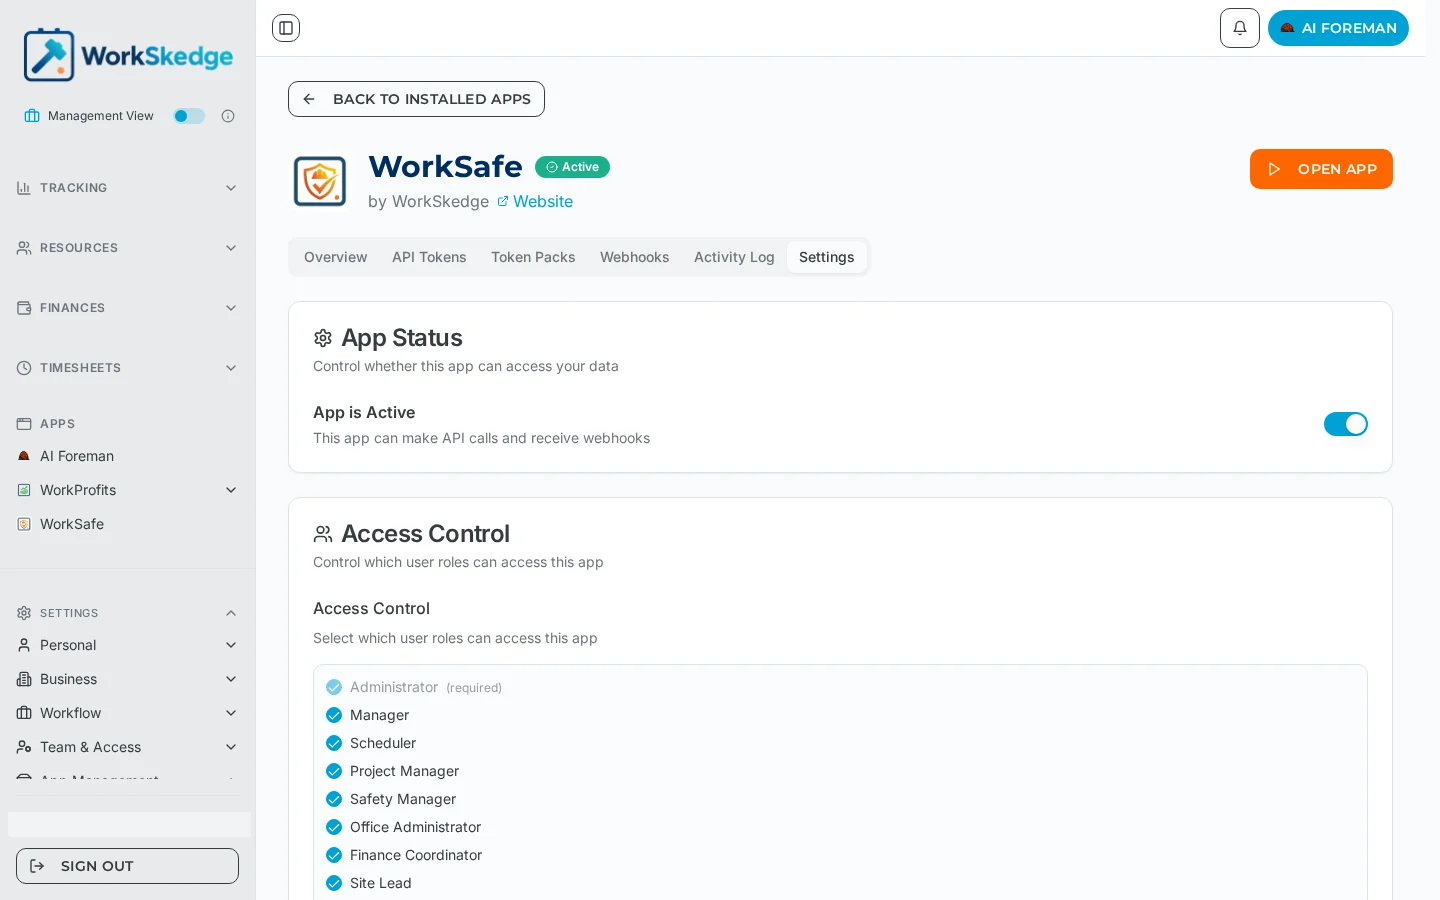Screen dimensions: 1440x900
Task: Expand the Tracking section chevron
Action: click(x=231, y=188)
